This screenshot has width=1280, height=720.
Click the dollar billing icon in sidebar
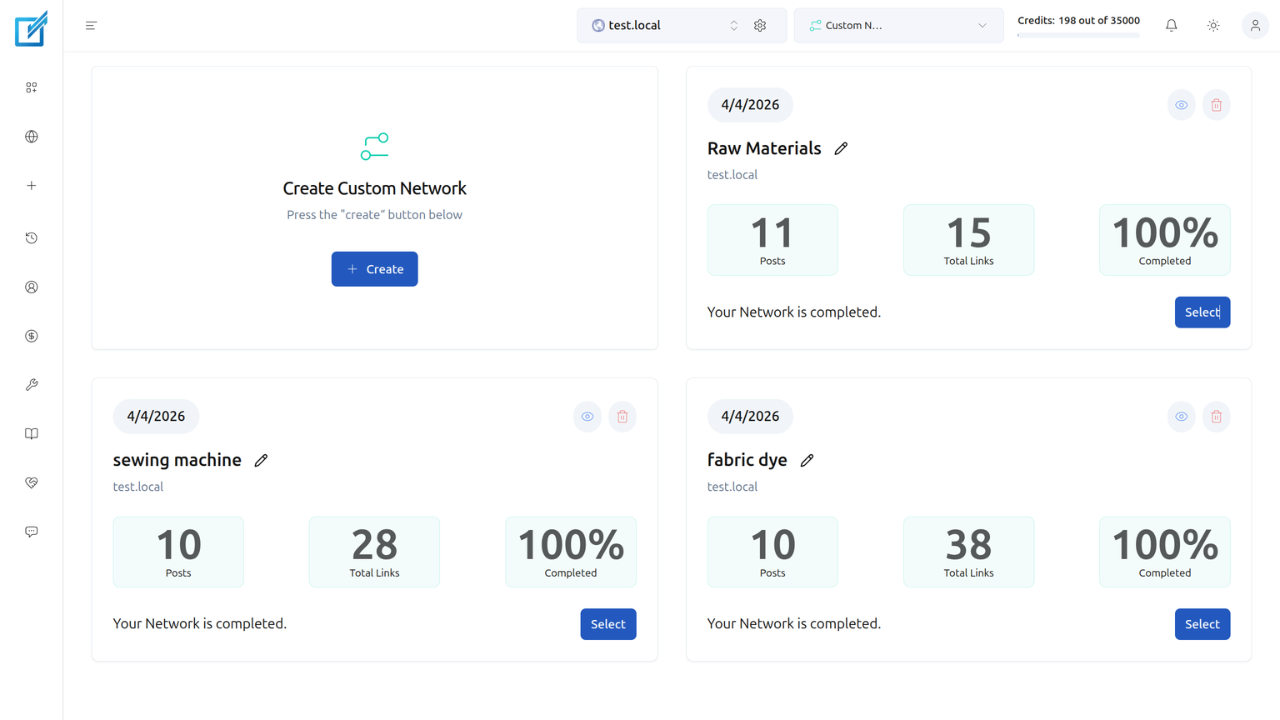[x=31, y=336]
